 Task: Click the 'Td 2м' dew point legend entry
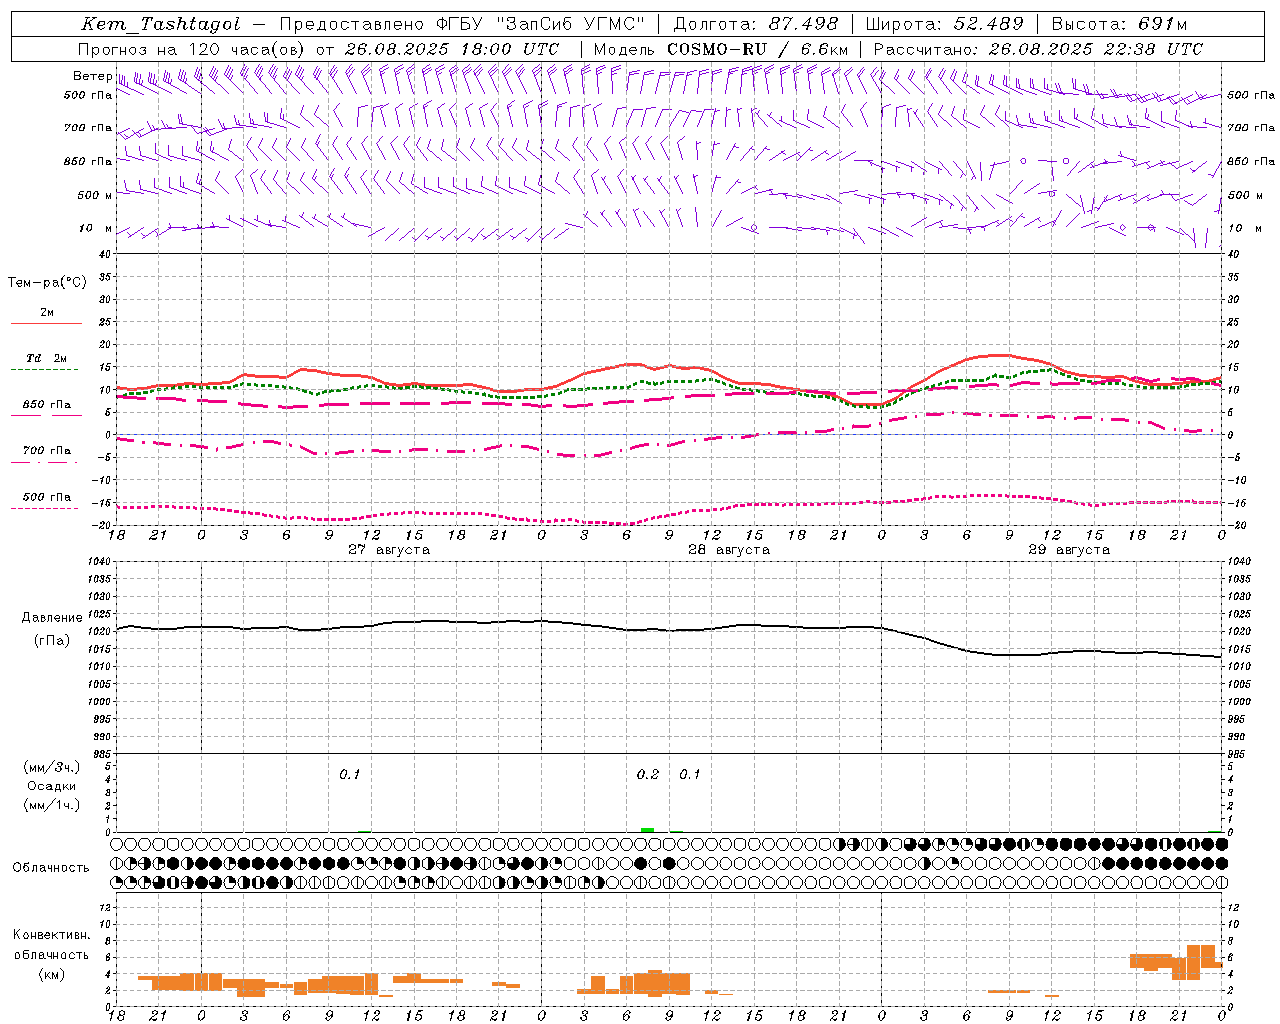pyautogui.click(x=46, y=358)
